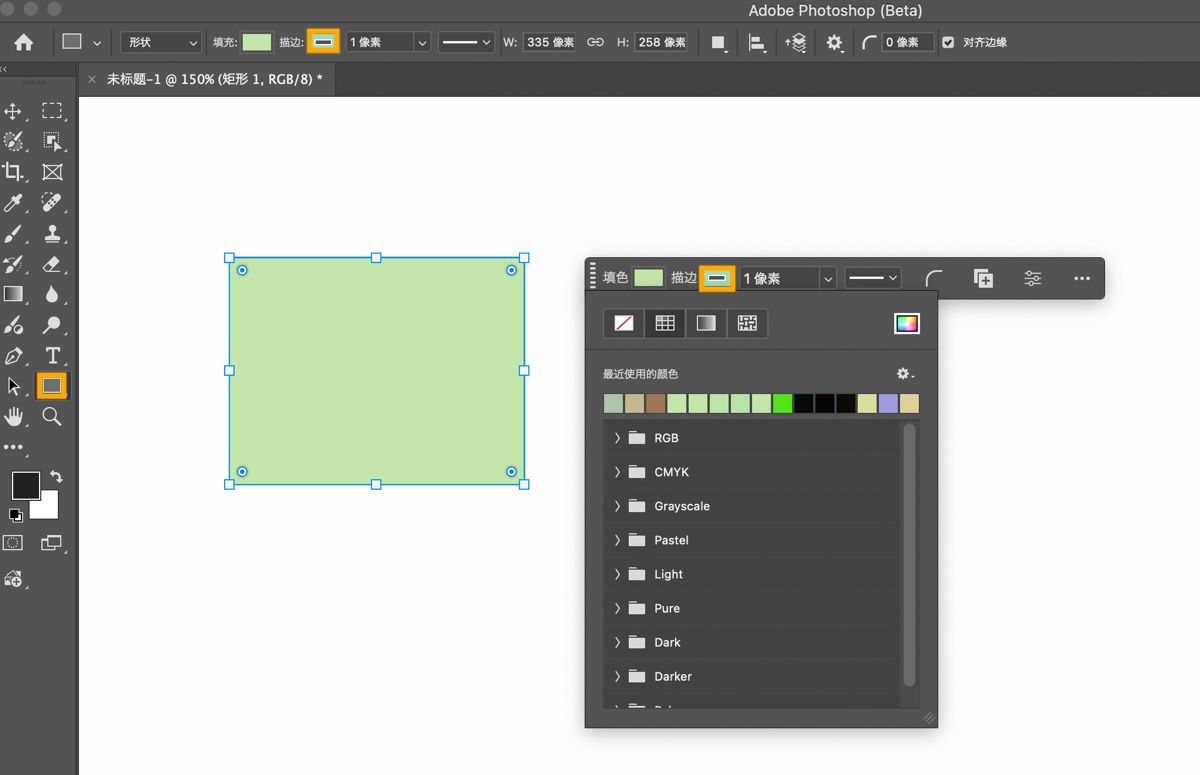The width and height of the screenshot is (1200, 775).
Task: Select the Hand tool
Action: 14,417
